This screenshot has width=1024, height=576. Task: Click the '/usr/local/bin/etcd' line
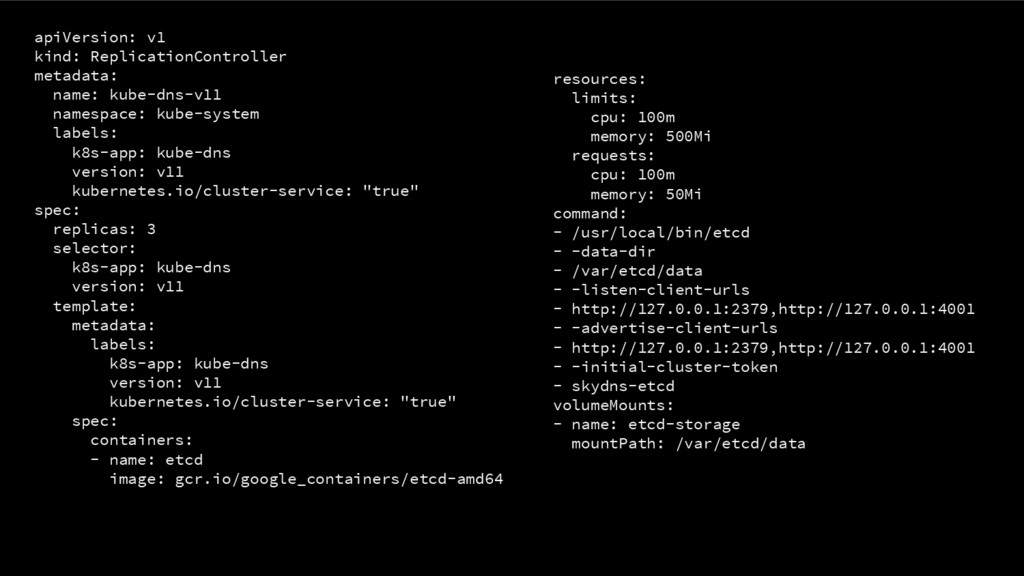click(x=651, y=232)
